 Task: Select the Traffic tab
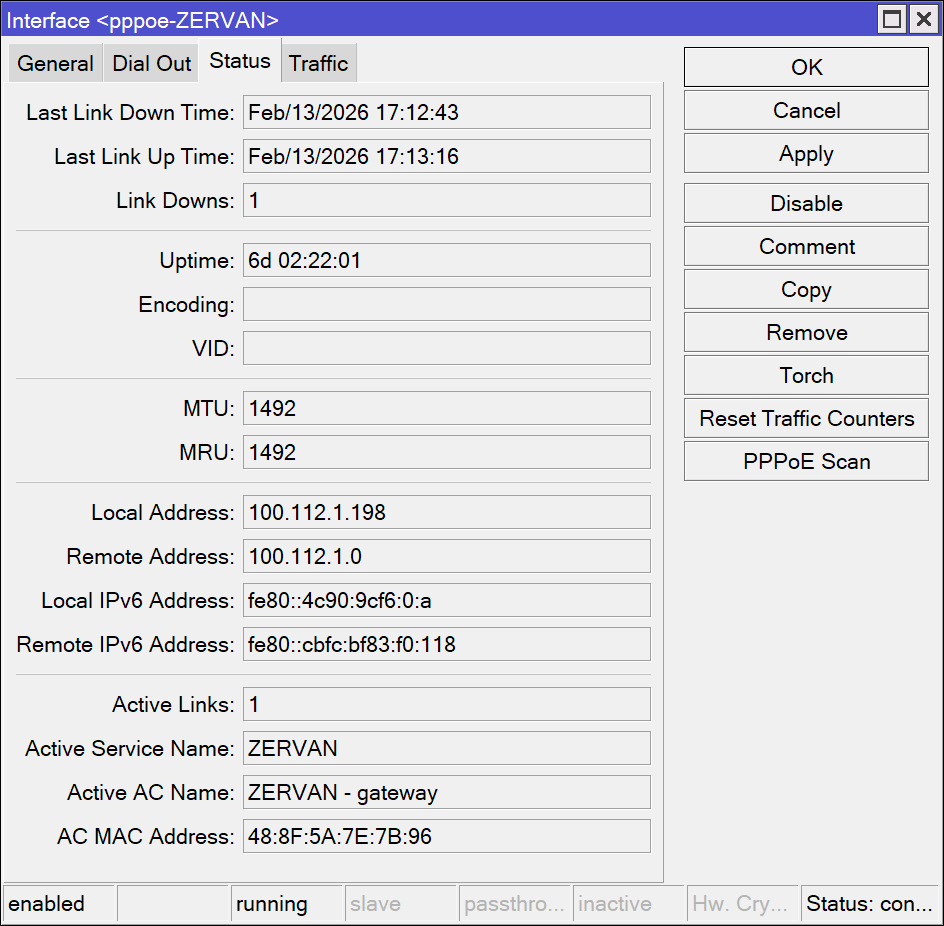point(318,62)
